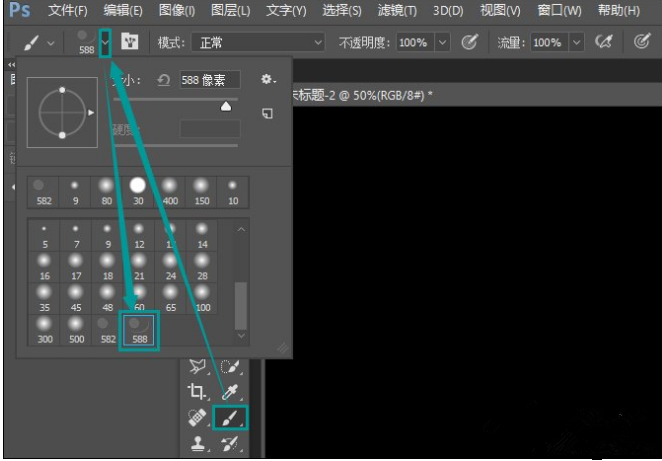Open the 图层(L) menu
The image size is (662, 461).
click(x=231, y=11)
